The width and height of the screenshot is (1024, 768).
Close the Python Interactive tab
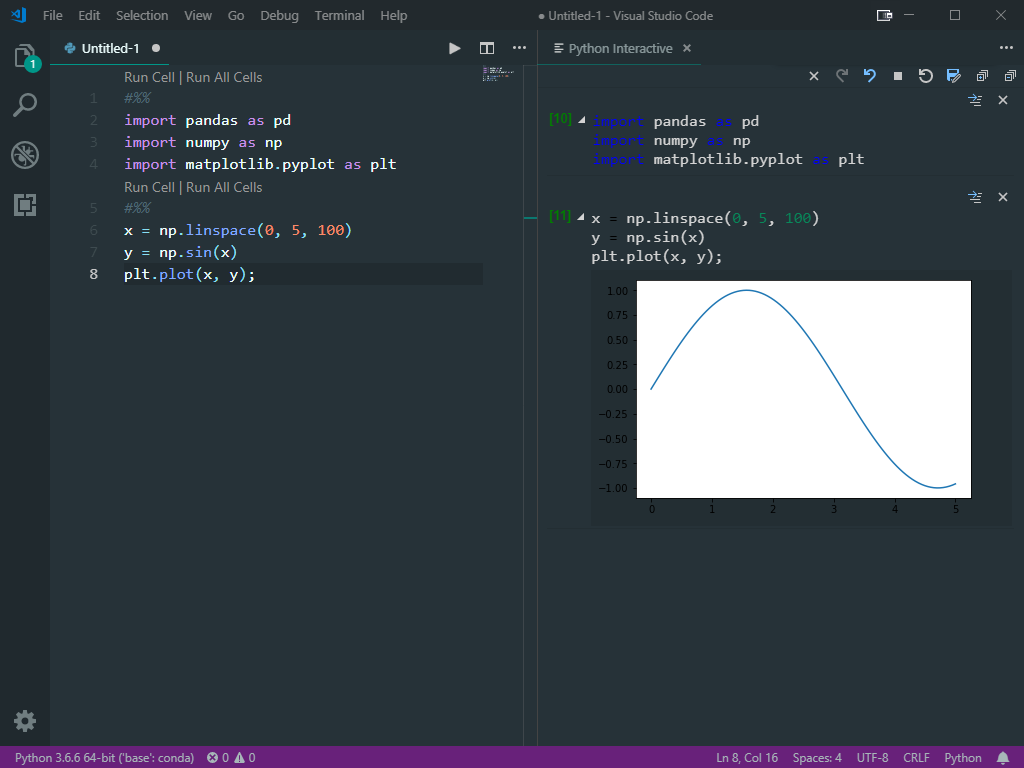point(687,48)
